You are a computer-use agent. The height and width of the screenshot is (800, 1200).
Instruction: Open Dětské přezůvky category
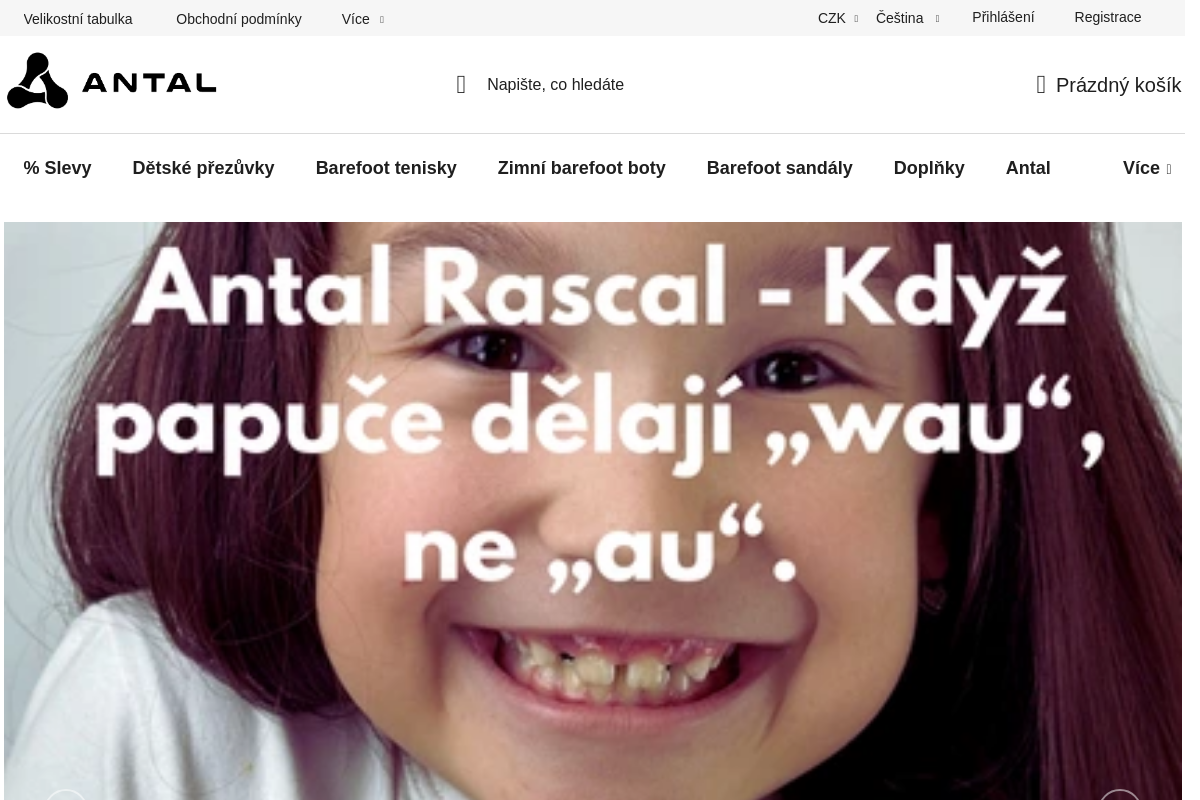(203, 168)
